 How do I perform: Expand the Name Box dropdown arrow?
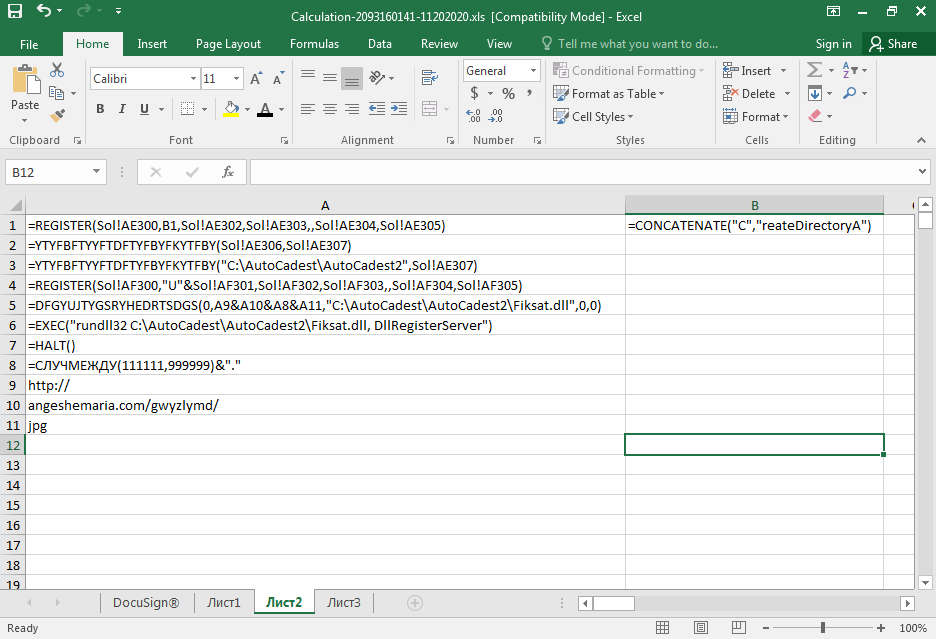coord(96,172)
